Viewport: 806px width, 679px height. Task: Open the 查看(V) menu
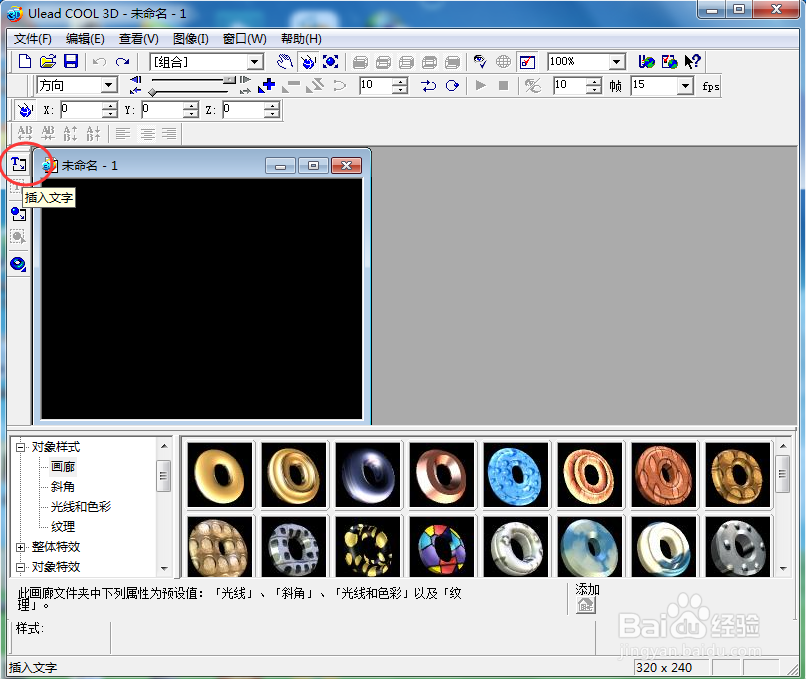click(139, 39)
